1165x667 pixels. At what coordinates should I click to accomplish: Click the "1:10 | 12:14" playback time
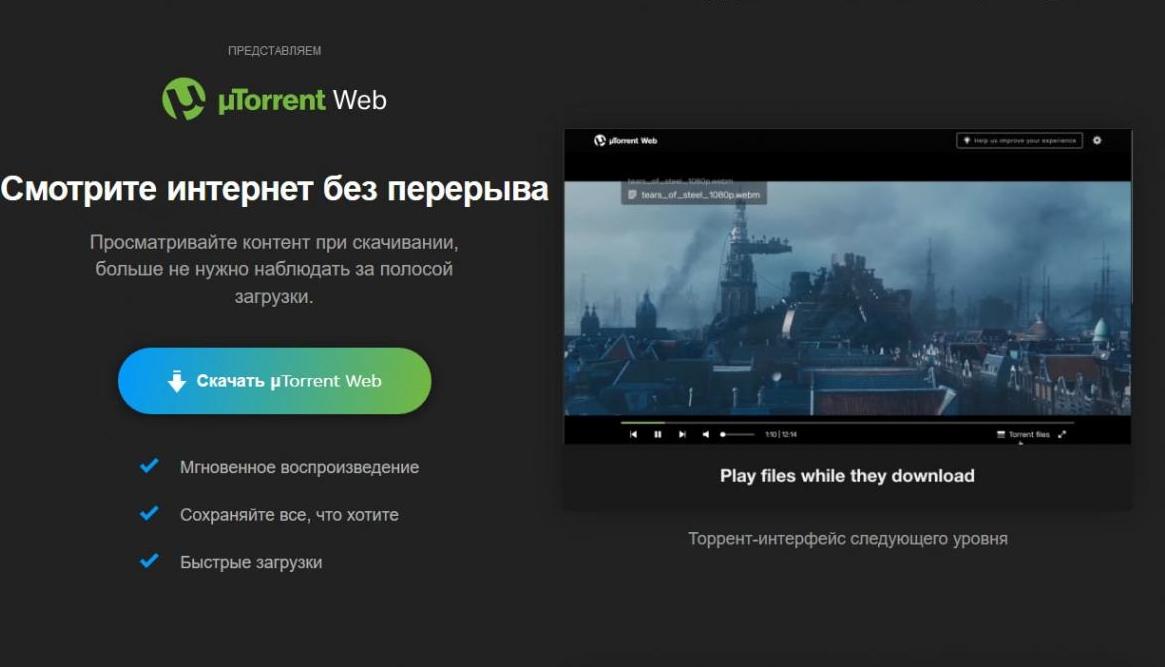coord(781,435)
